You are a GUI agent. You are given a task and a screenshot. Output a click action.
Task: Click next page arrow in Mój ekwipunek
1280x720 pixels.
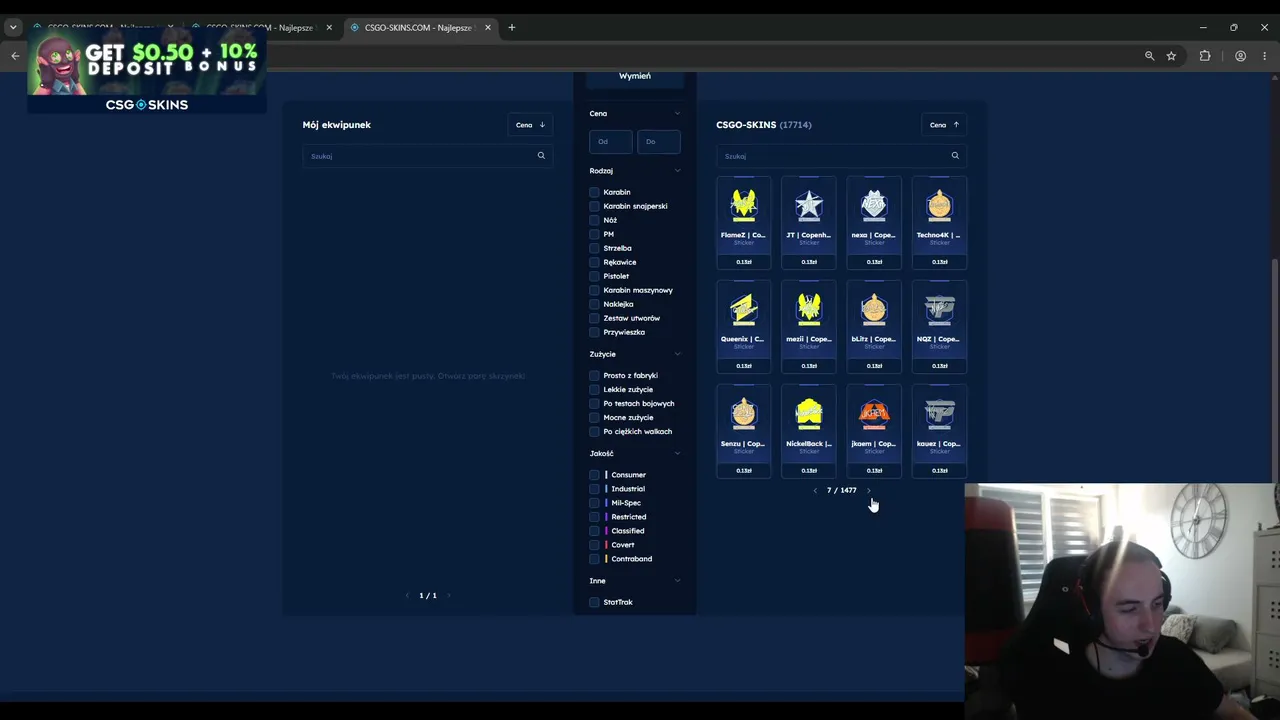point(448,596)
